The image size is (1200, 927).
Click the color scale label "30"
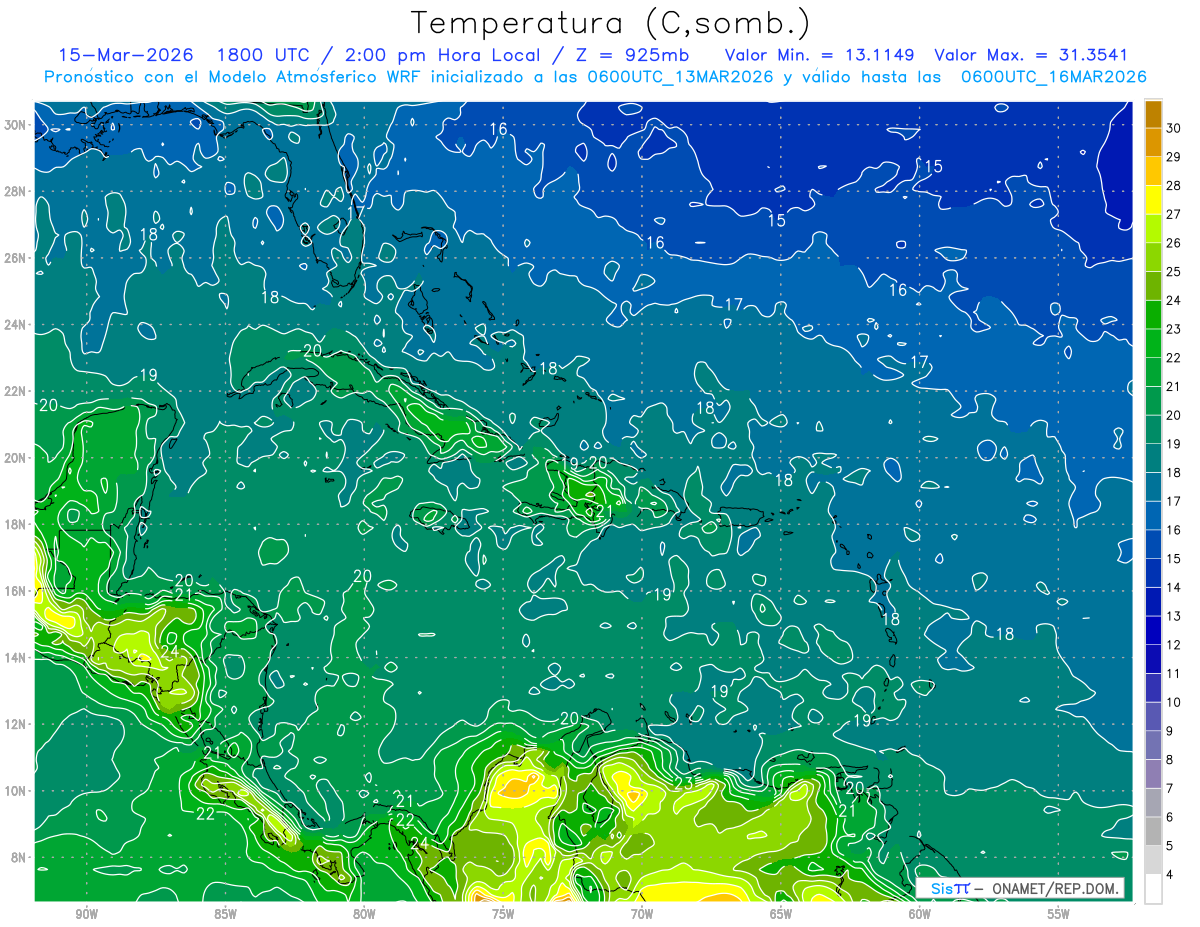point(1174,128)
